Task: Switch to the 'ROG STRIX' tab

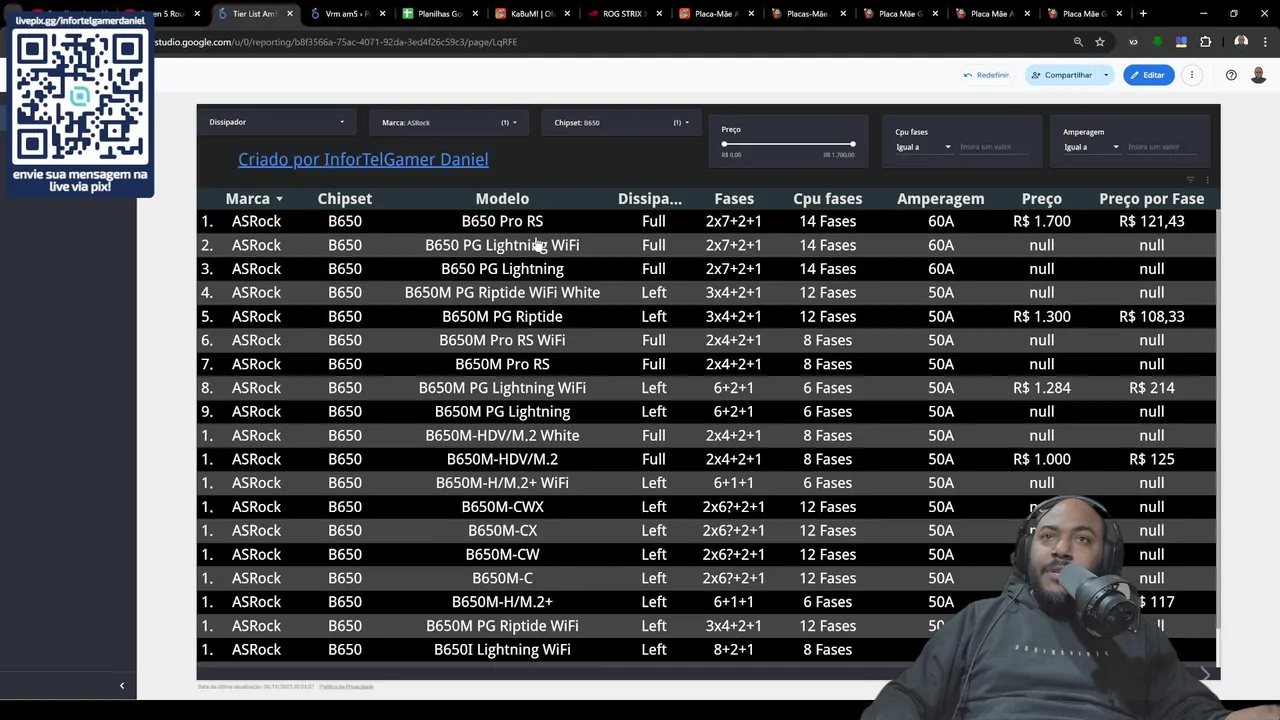Action: point(622,14)
